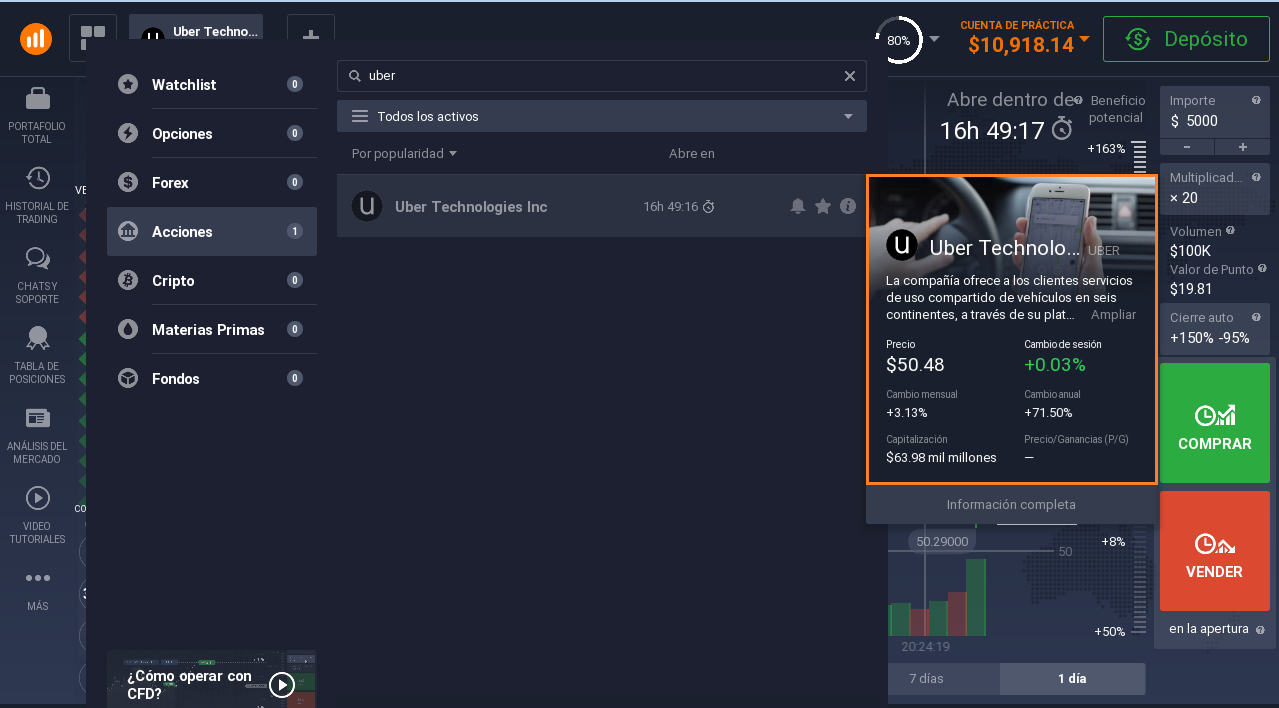Expand the dropdown arrow beside 80% circle
1279x708 pixels.
pyautogui.click(x=934, y=40)
